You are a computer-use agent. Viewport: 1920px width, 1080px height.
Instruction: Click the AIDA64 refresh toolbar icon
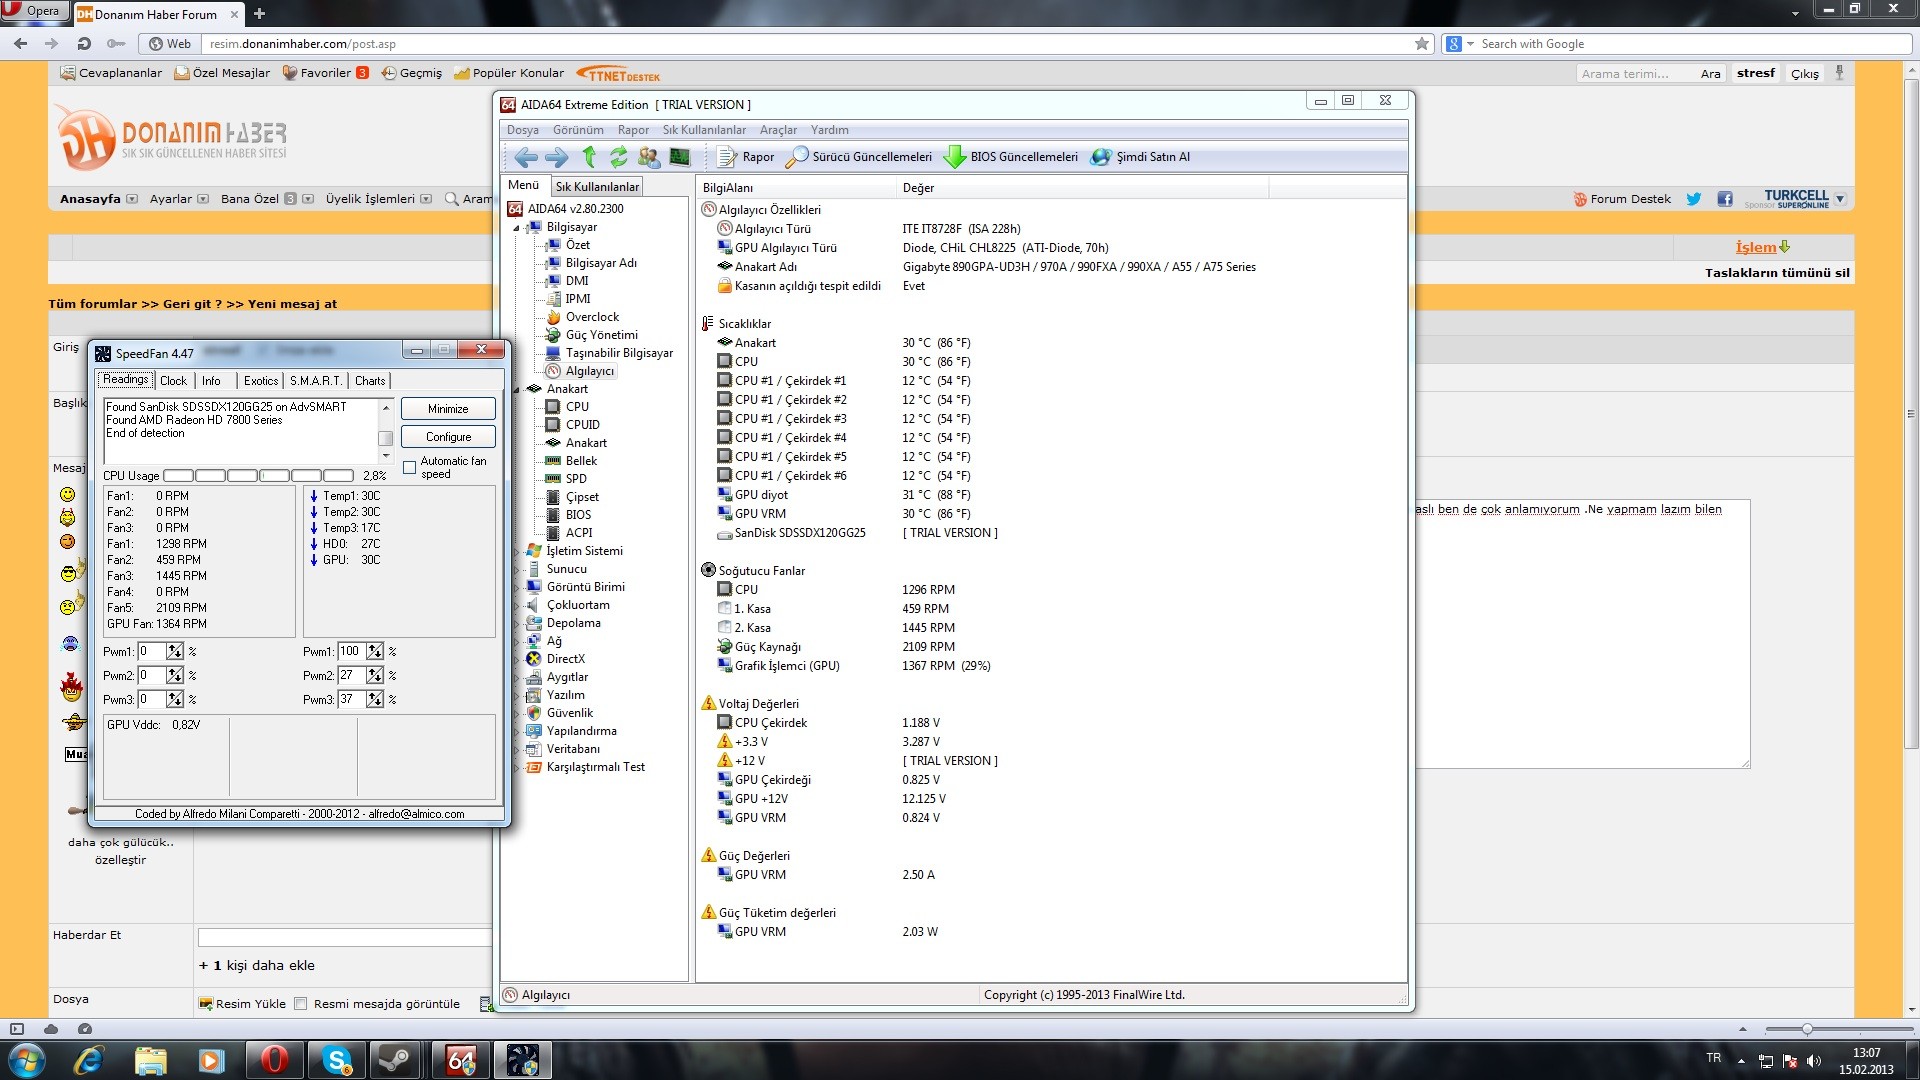619,157
